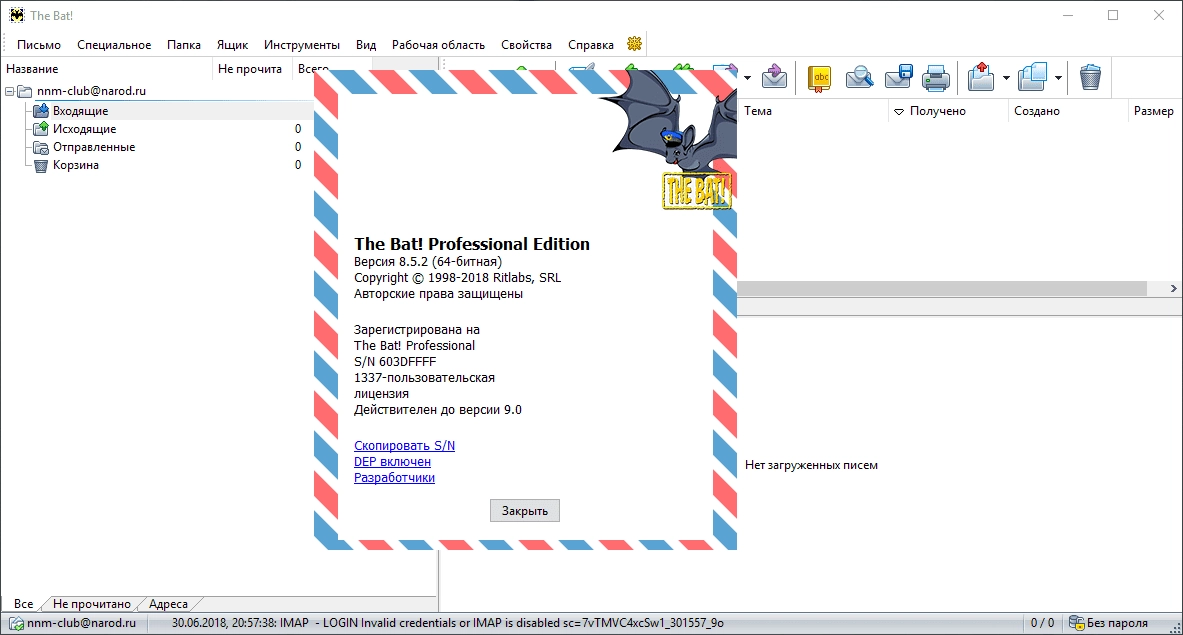
Task: Click the move to folder icon
Action: point(981,77)
